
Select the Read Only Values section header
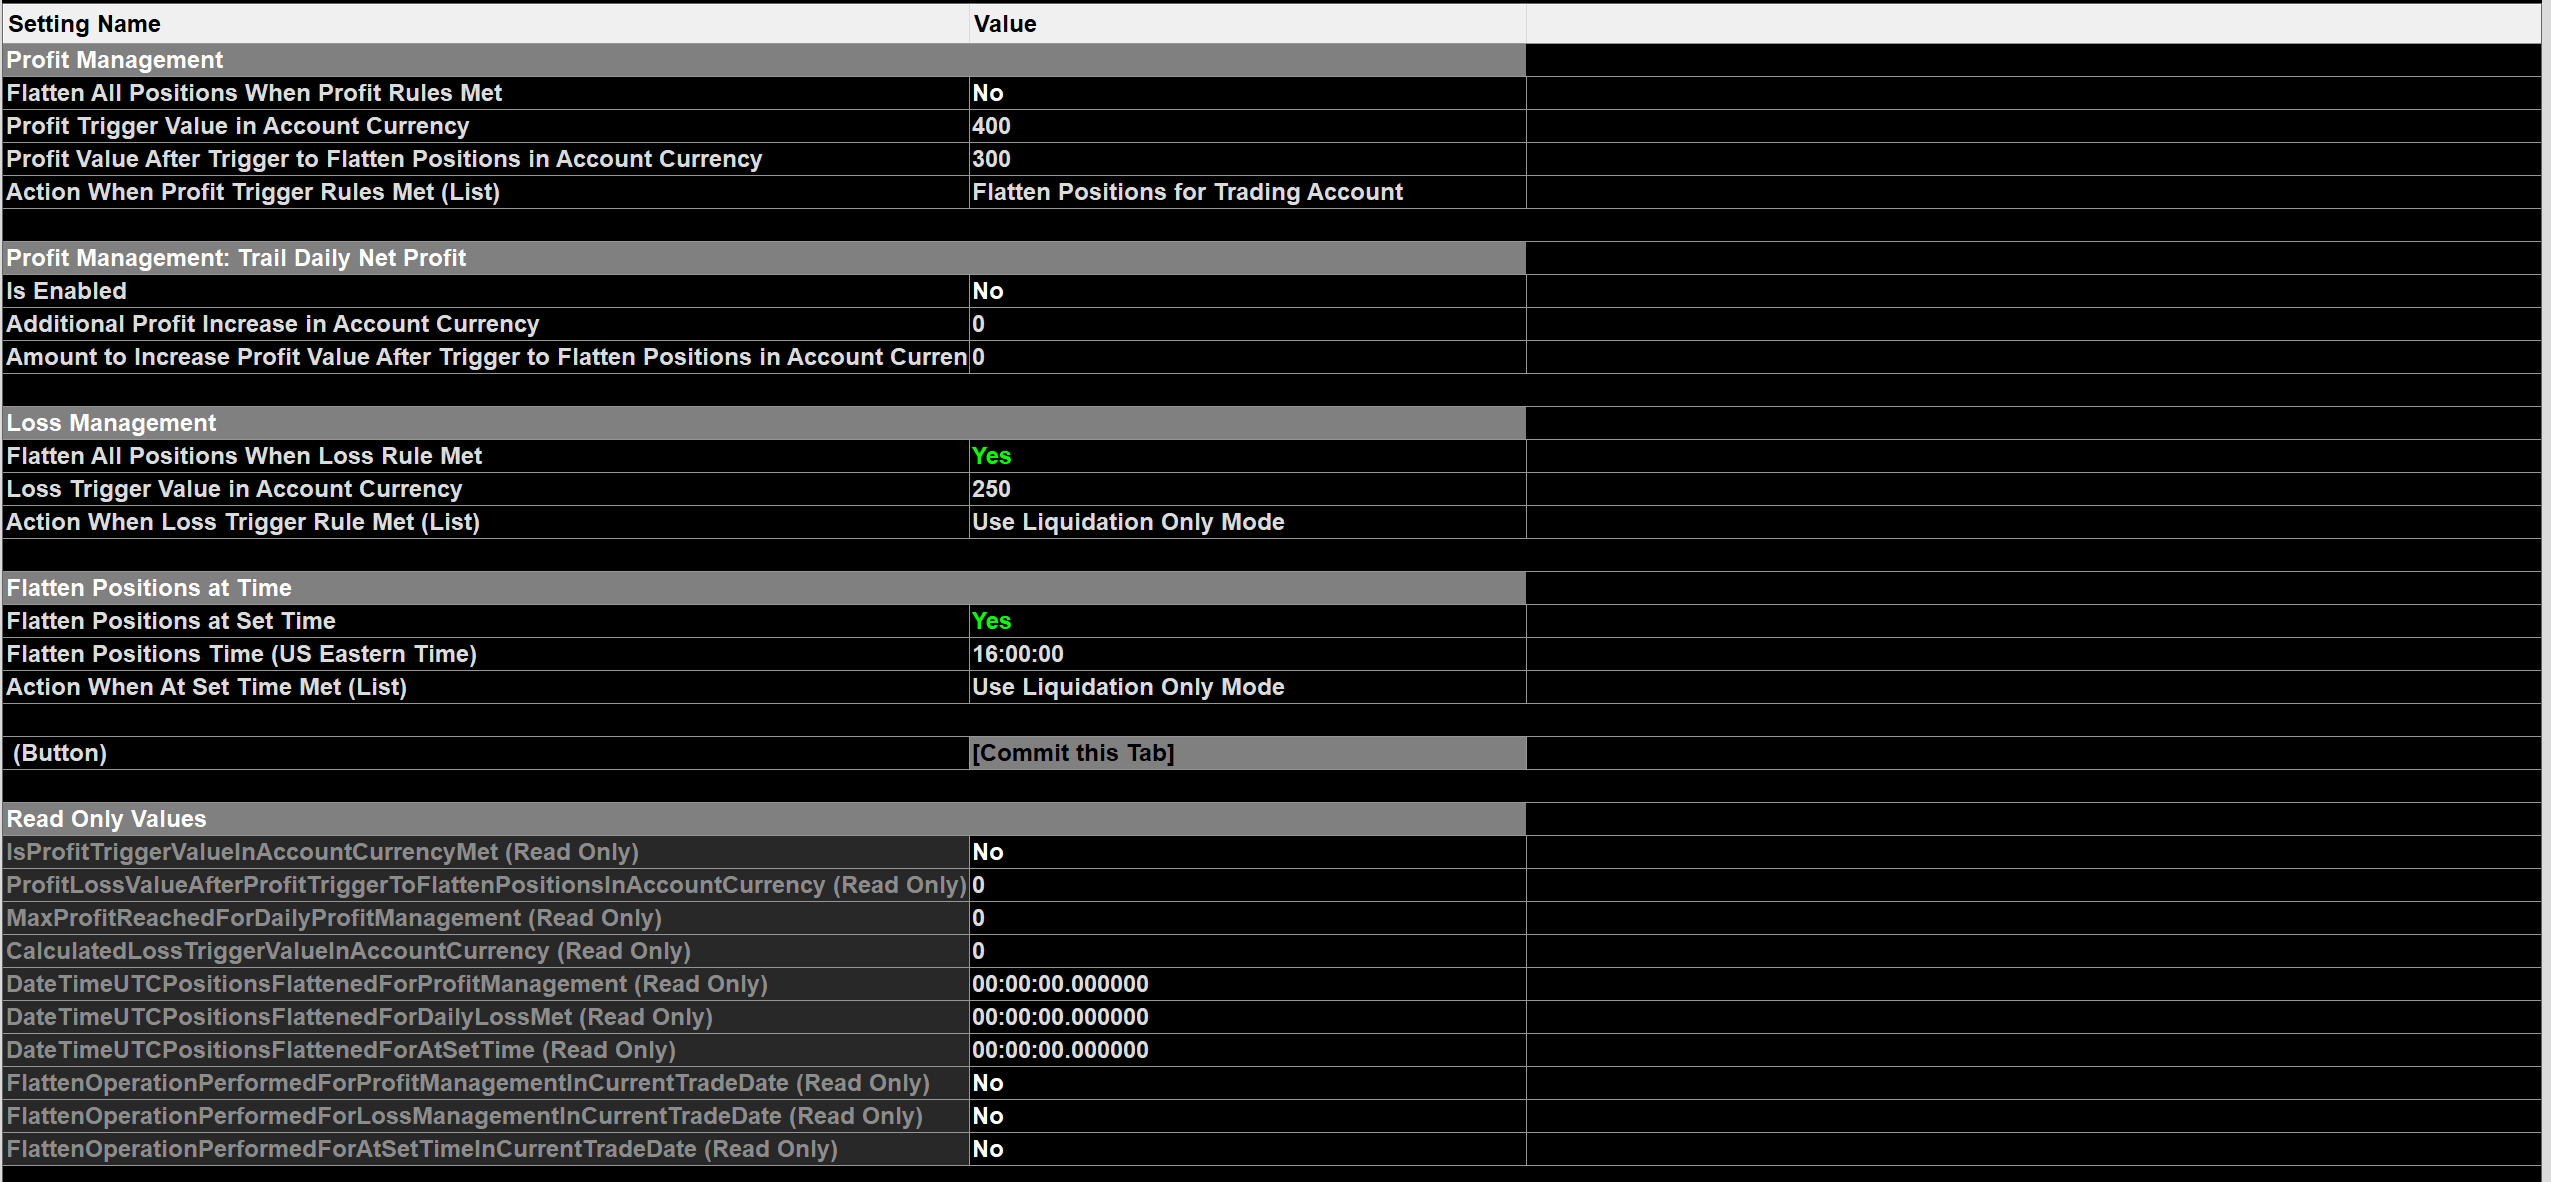(763, 819)
